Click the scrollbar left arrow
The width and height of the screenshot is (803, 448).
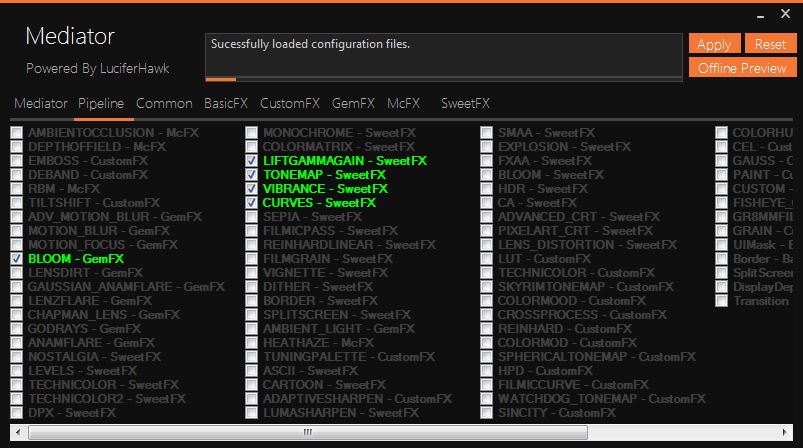(x=18, y=433)
